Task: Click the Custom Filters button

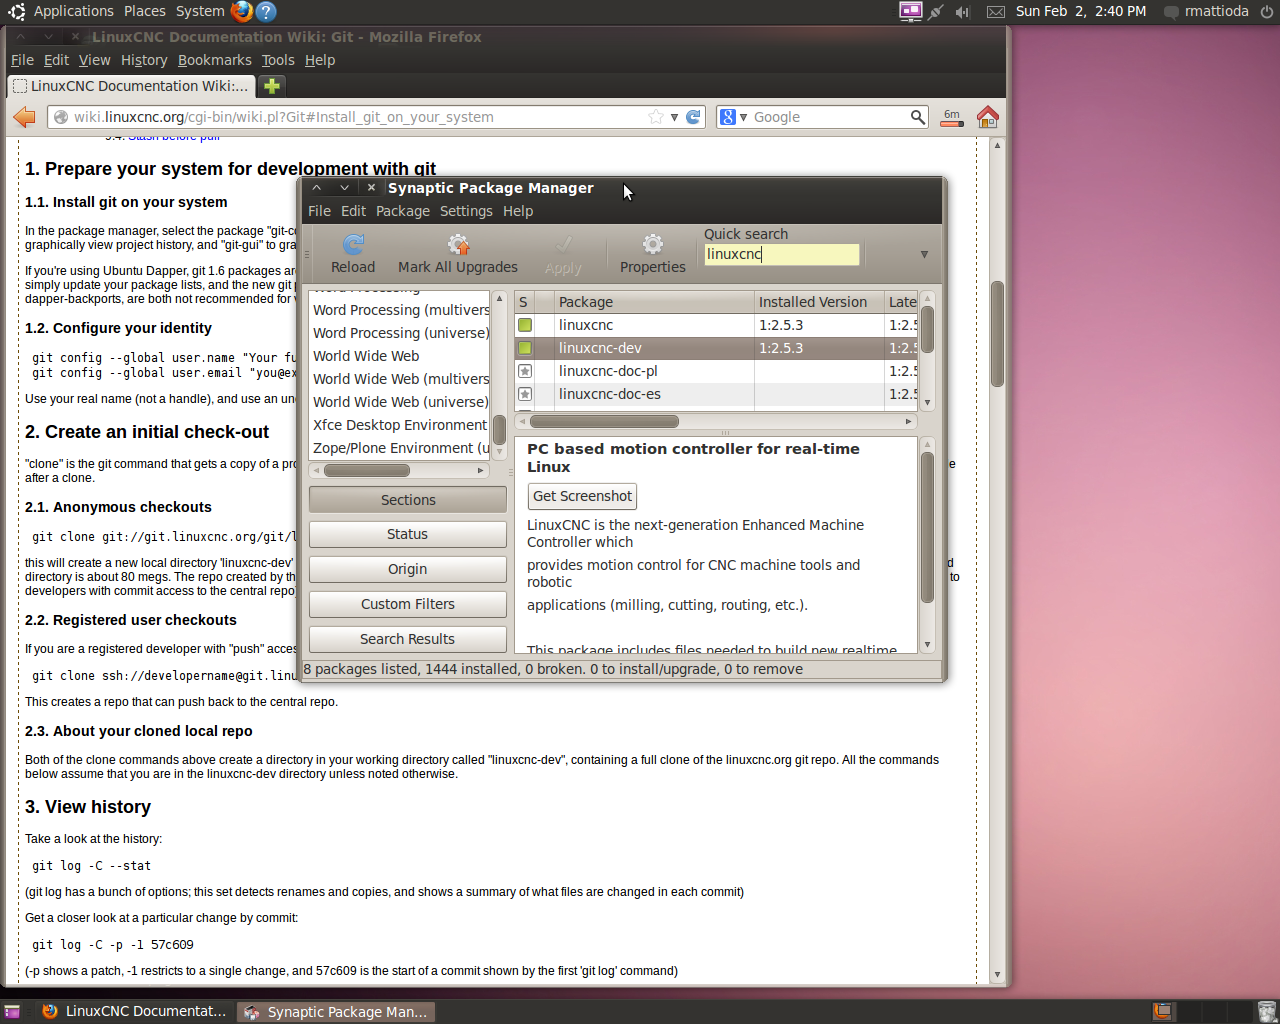Action: pyautogui.click(x=408, y=604)
